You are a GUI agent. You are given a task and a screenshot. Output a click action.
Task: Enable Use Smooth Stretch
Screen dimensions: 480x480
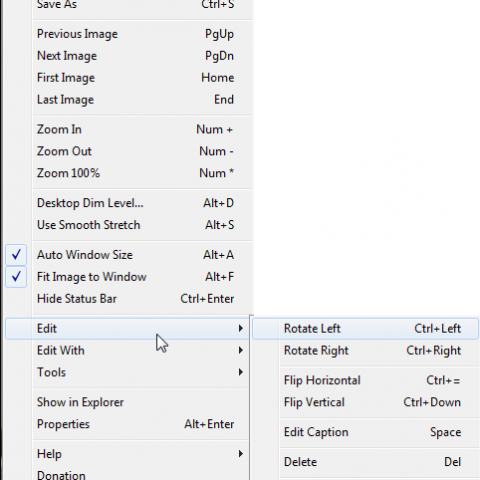(127, 225)
